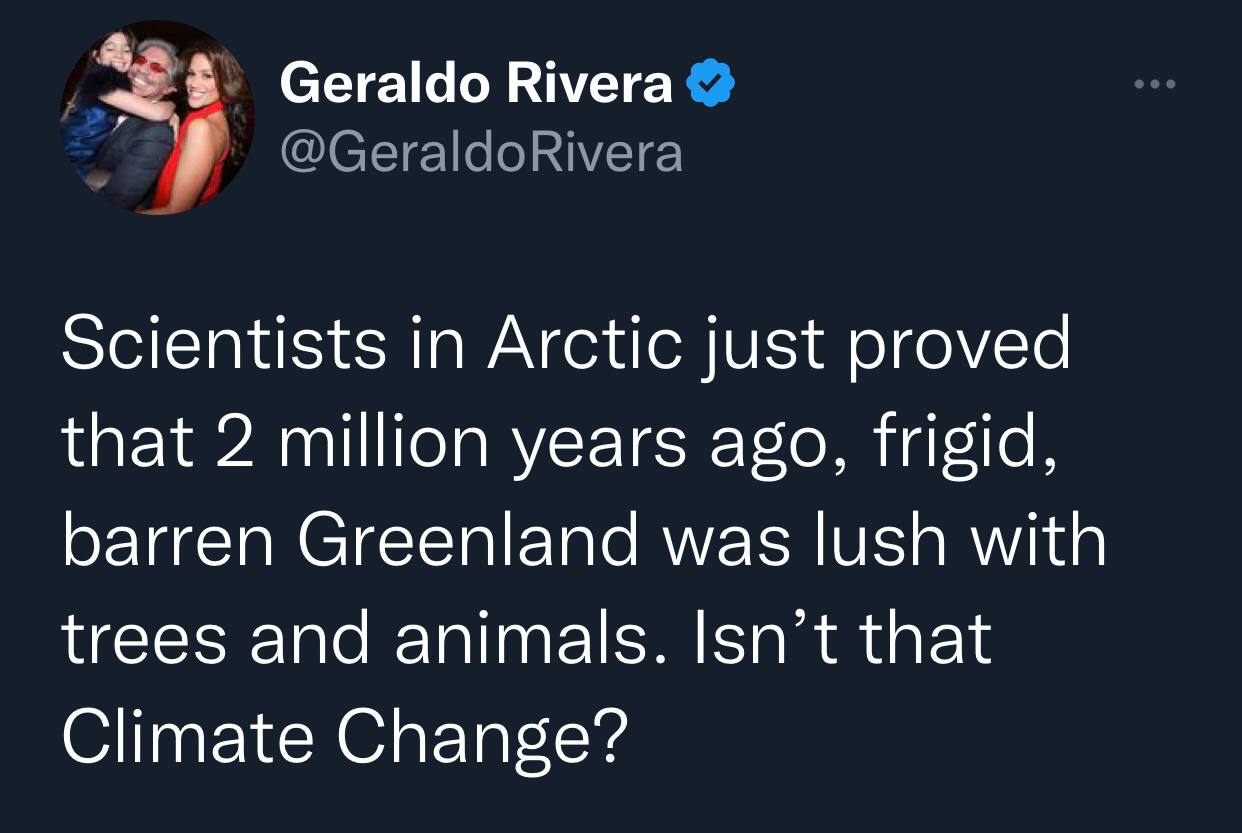Screen dimensions: 1242x833
Task: Click the Geraldo Rivera display name
Action: click(476, 85)
